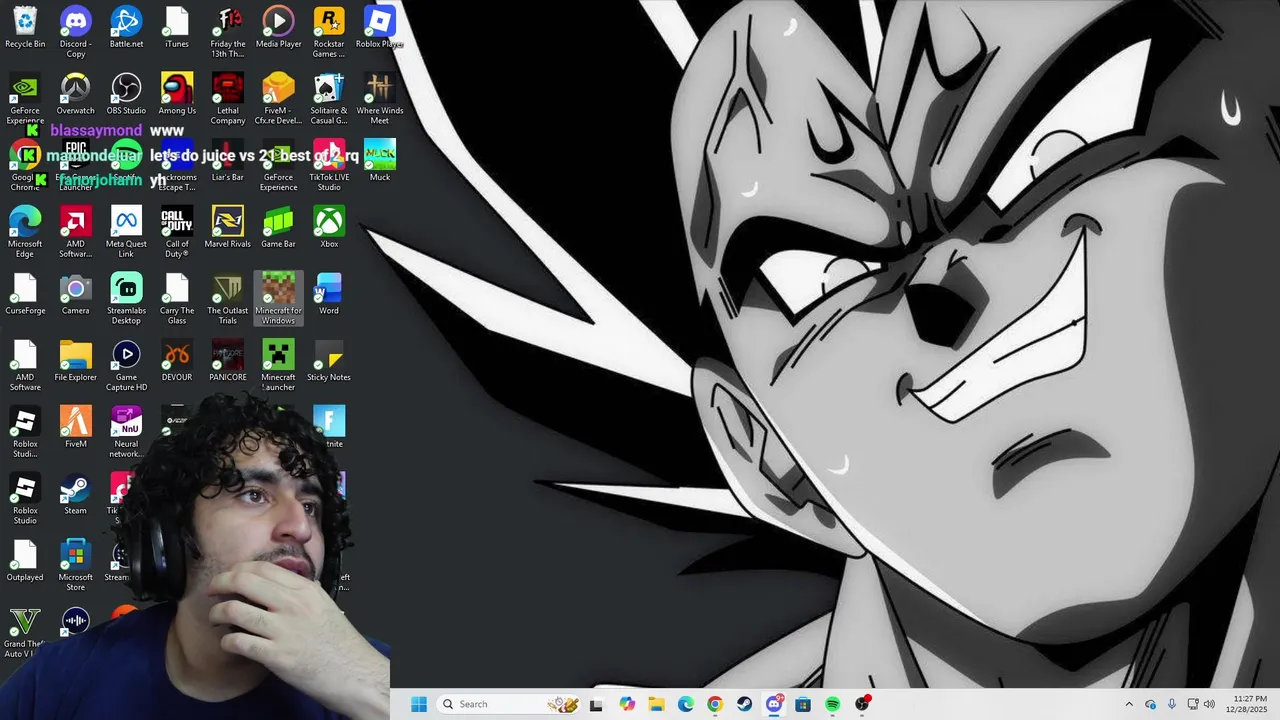This screenshot has width=1280, height=720.
Task: Open Solitaire & Casual Games icon
Action: point(329,99)
